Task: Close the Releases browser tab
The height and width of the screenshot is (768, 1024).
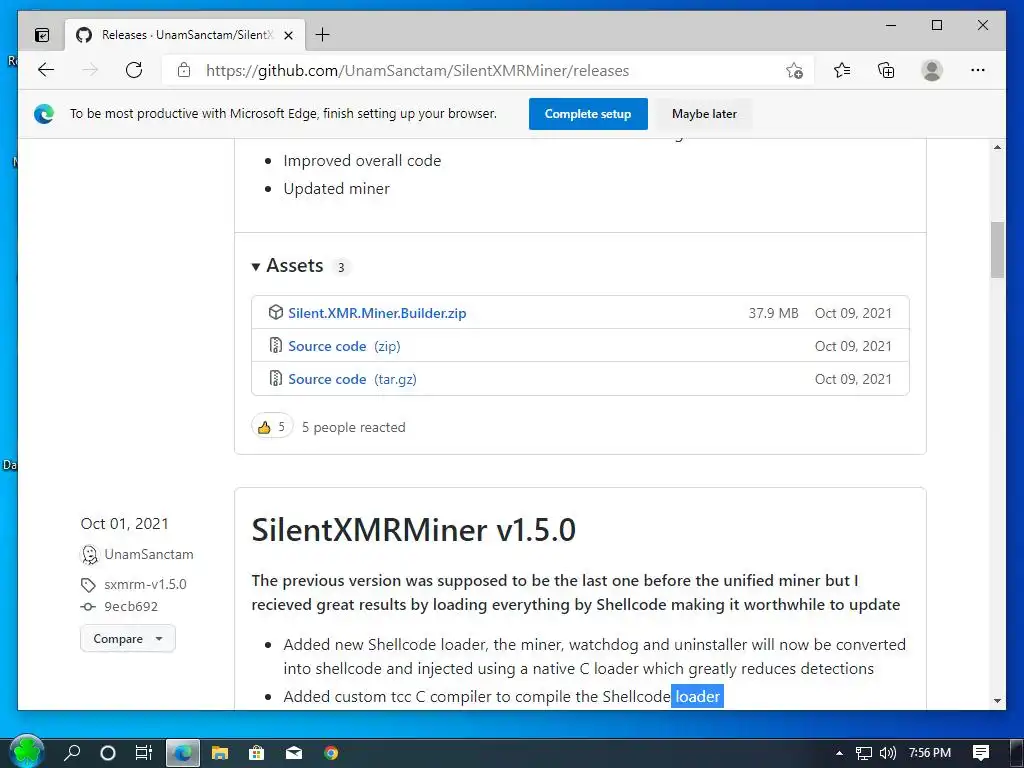Action: click(288, 35)
